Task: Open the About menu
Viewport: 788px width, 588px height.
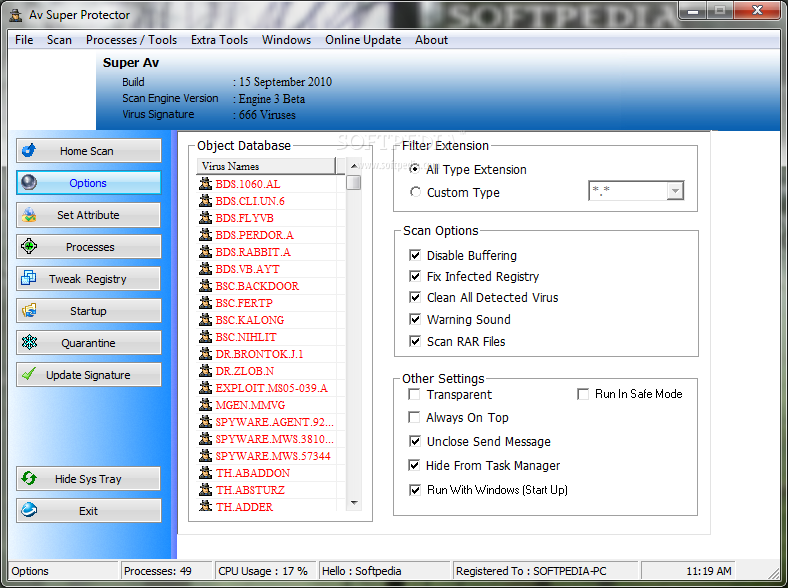Action: [431, 40]
